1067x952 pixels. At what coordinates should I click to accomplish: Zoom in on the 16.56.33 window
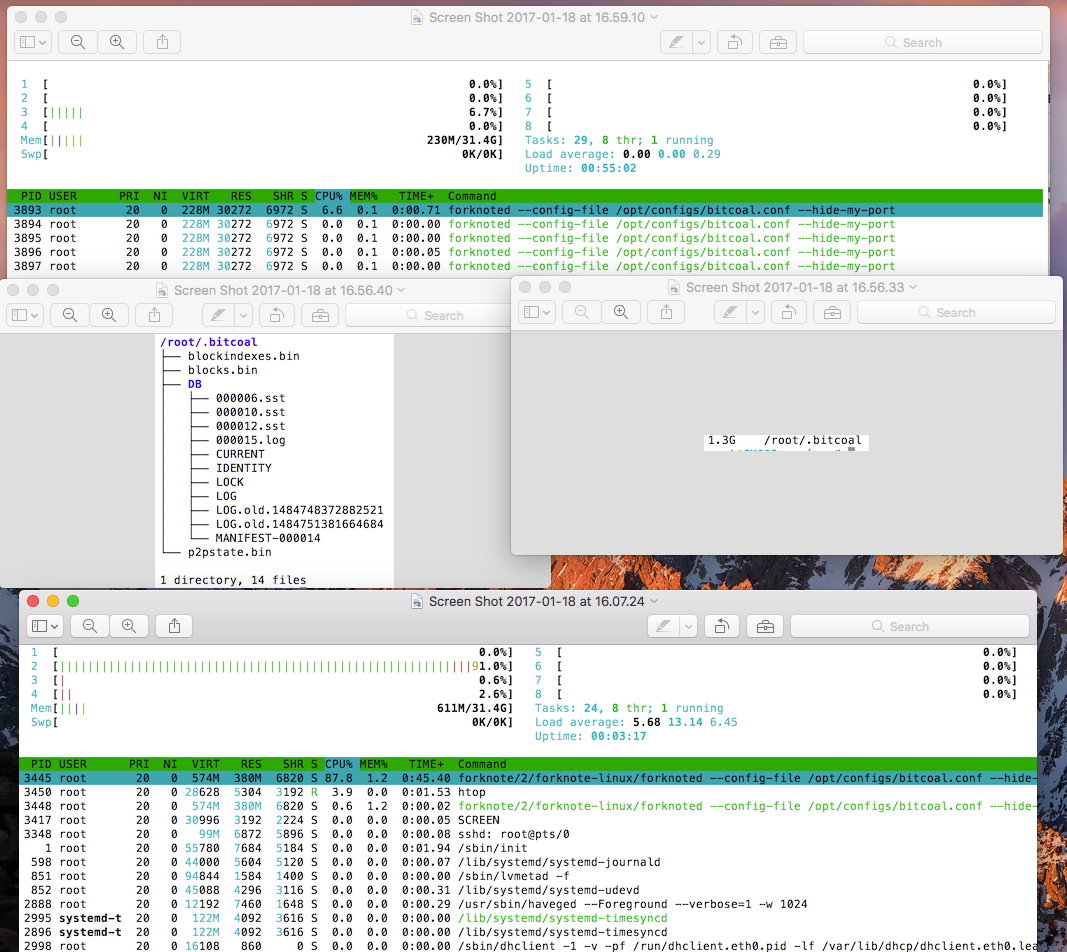[x=621, y=312]
